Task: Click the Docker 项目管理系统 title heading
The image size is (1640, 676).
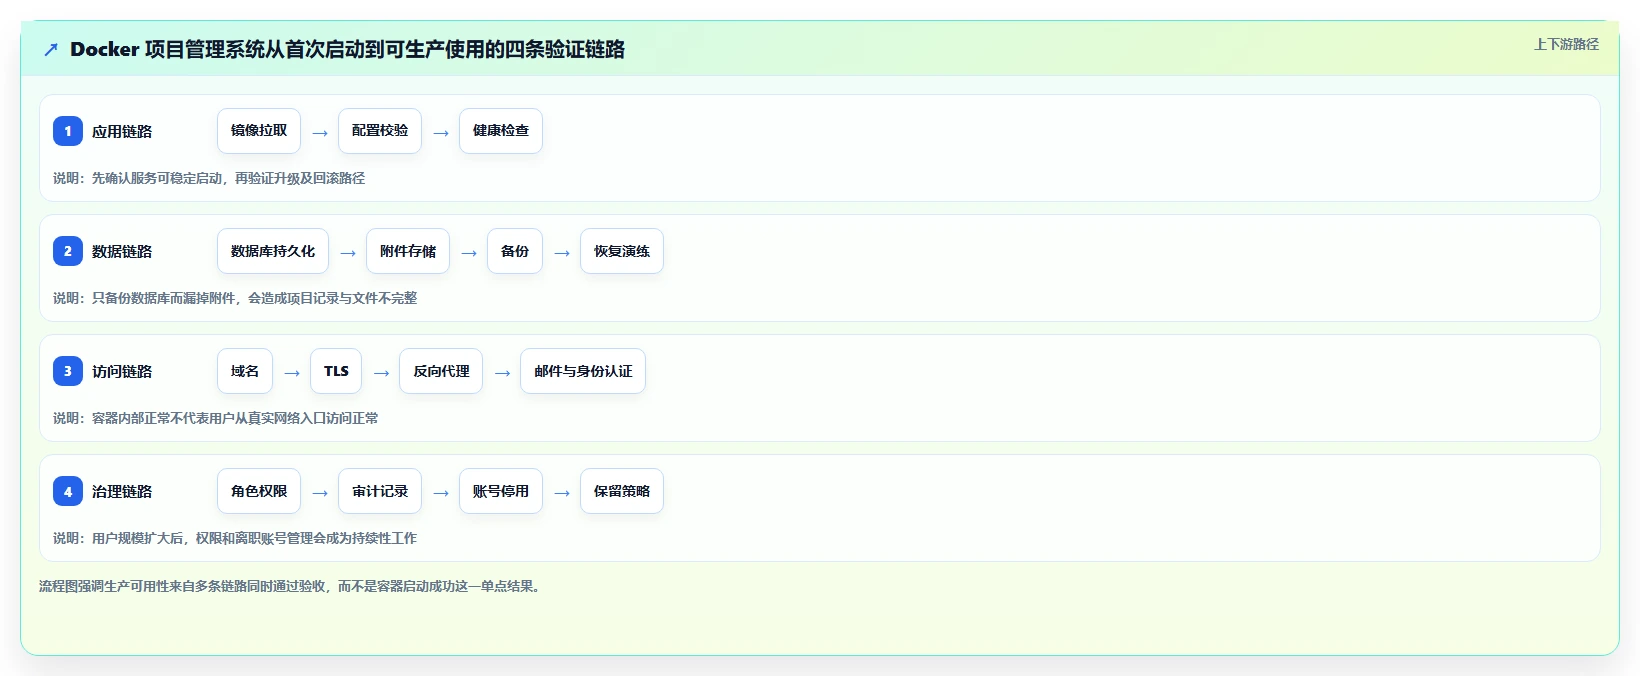Action: click(x=347, y=49)
